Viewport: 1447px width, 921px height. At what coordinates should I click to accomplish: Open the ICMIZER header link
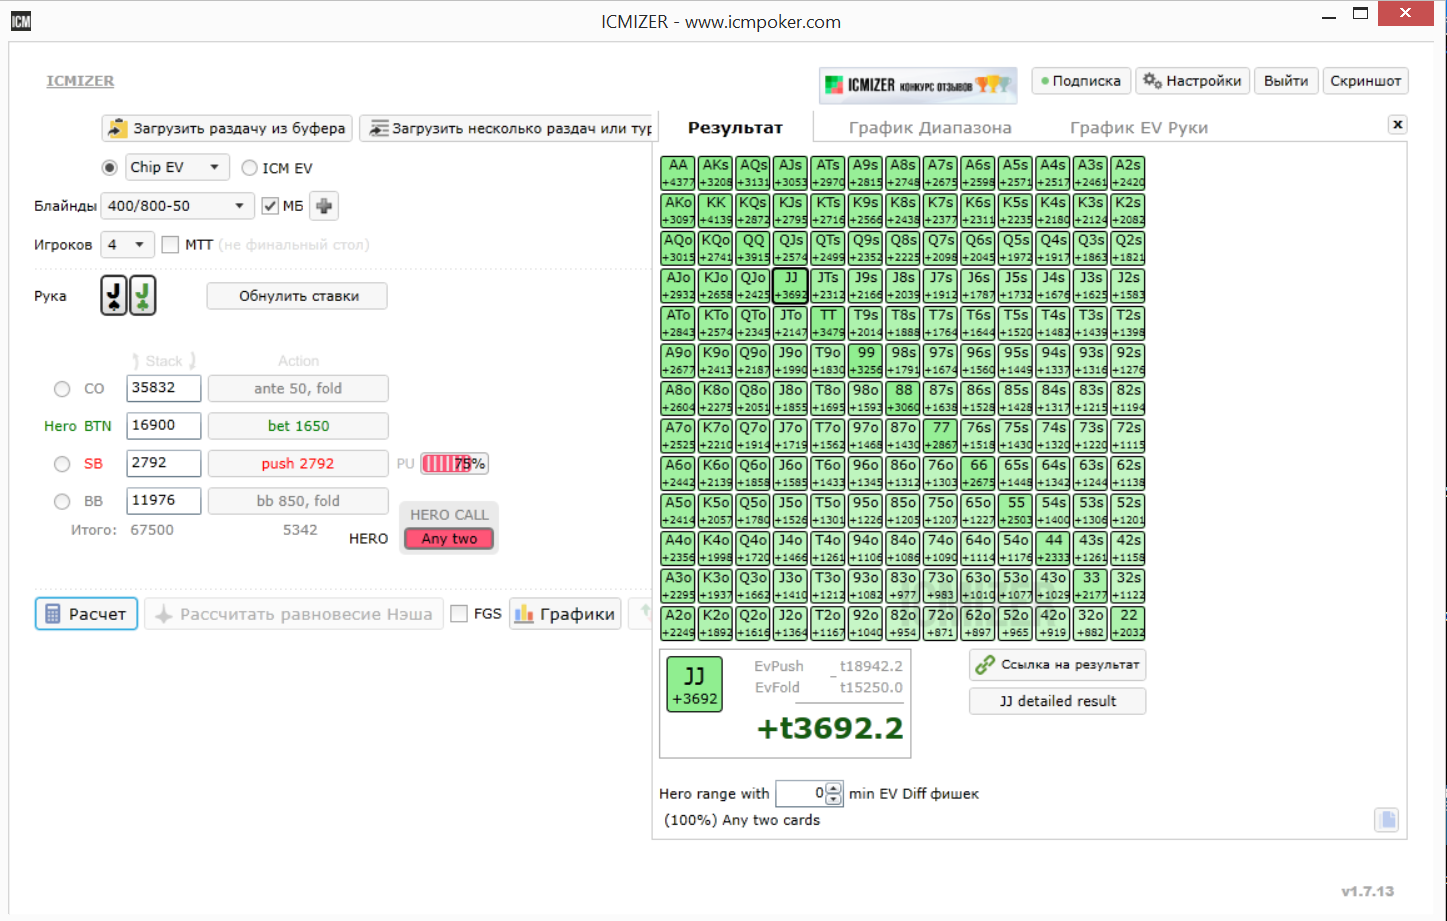pos(80,81)
